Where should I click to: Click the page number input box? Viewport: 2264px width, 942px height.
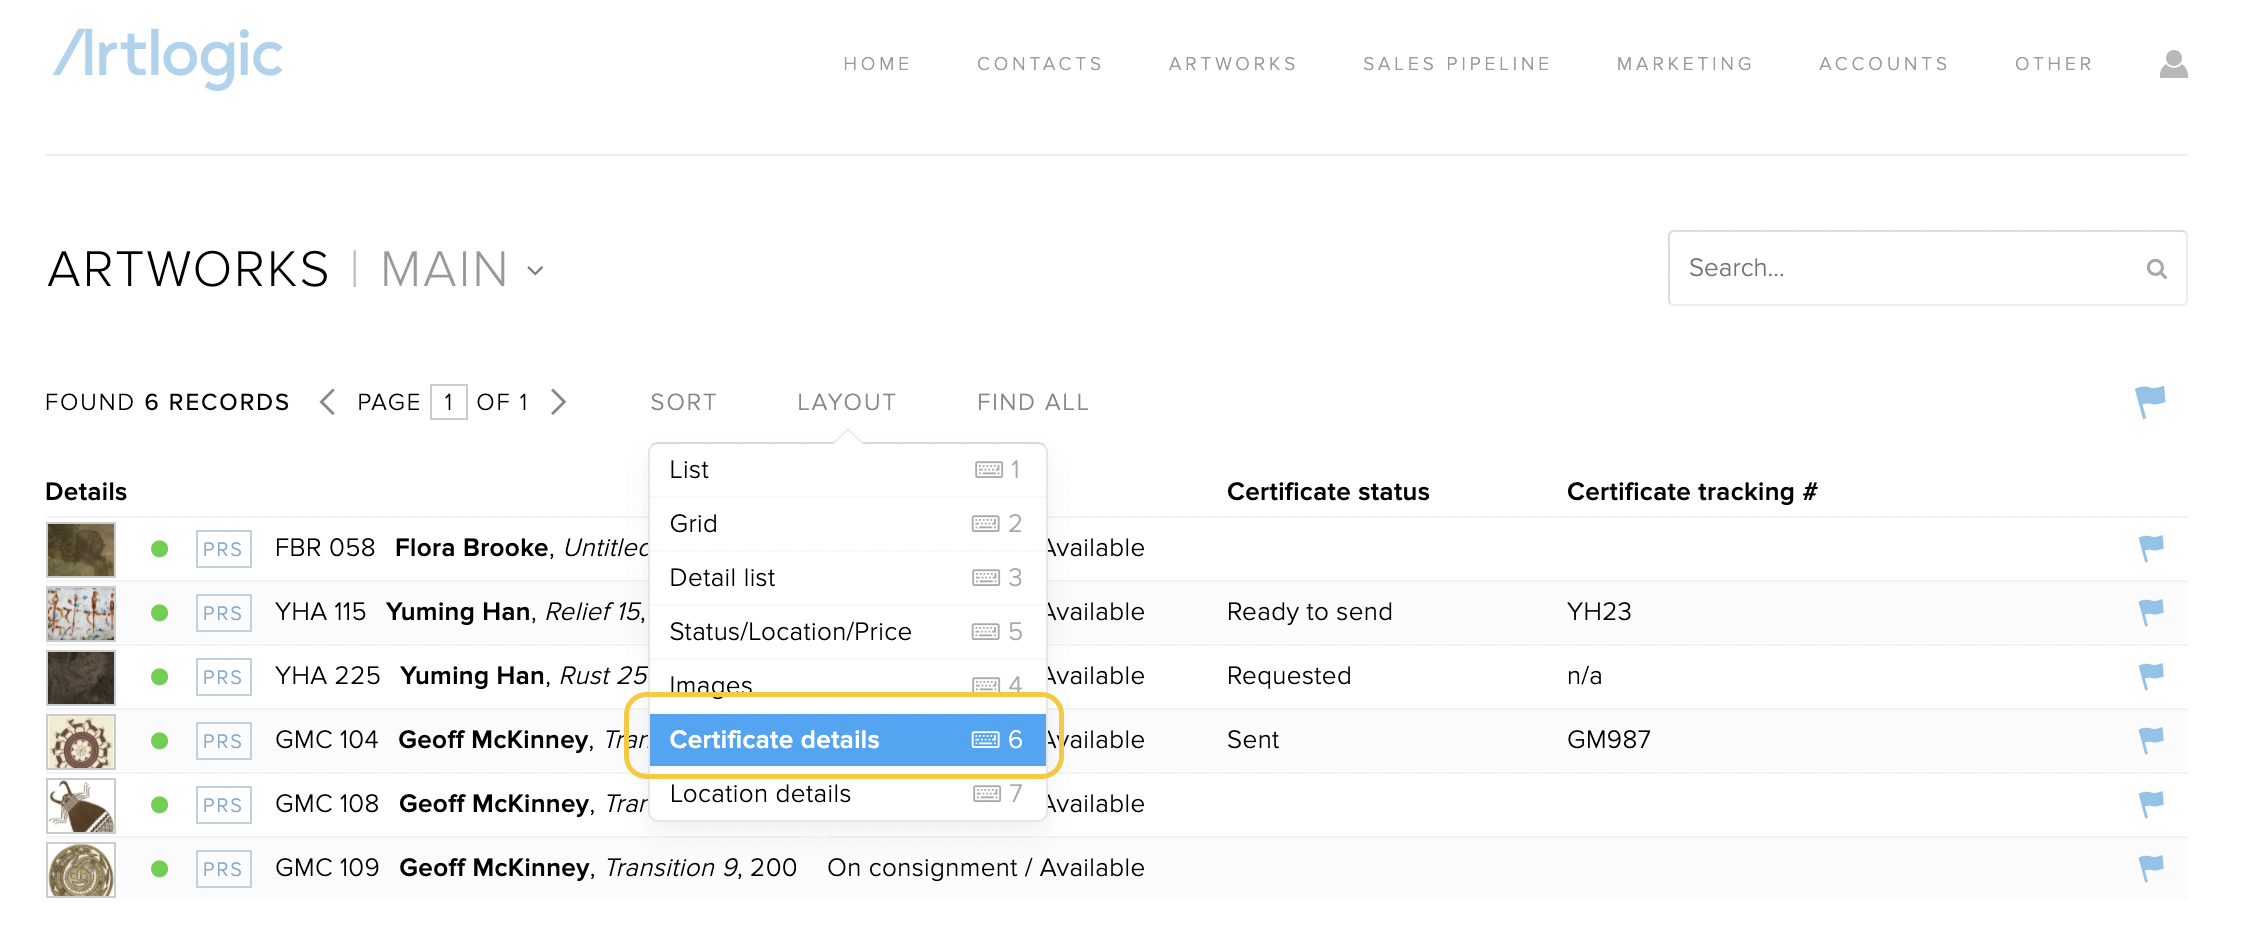tap(449, 402)
